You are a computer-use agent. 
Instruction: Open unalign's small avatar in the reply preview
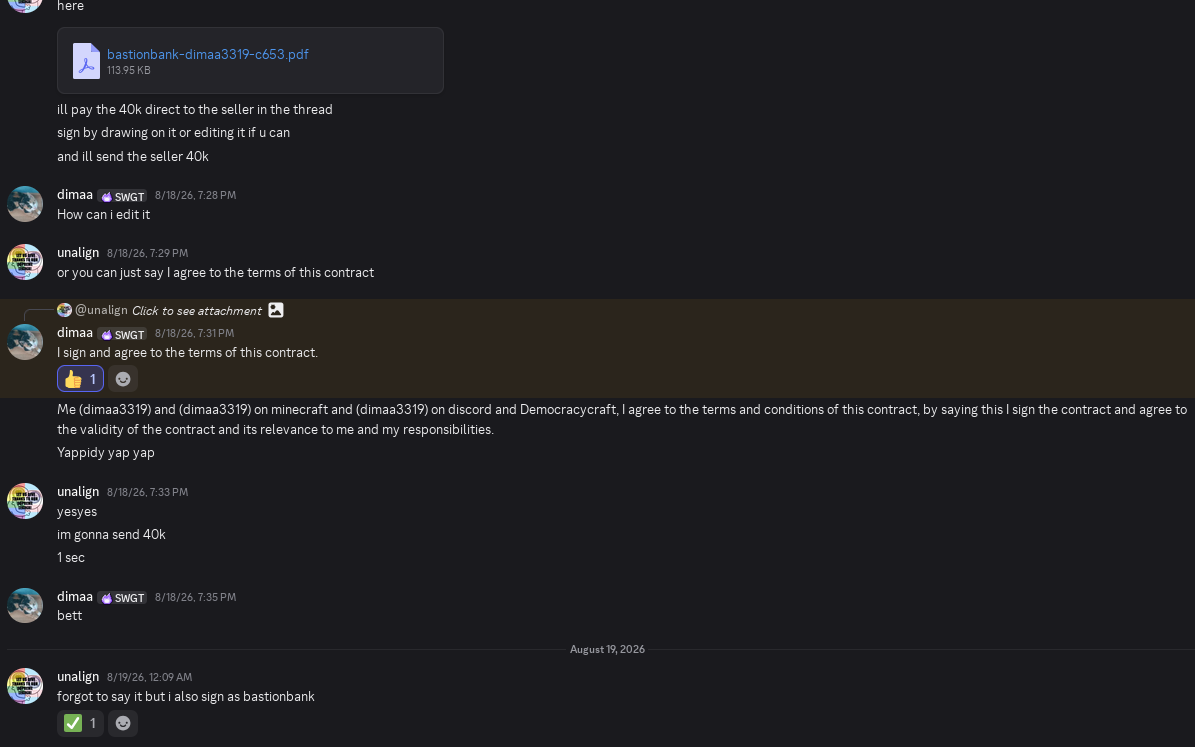pos(64,309)
